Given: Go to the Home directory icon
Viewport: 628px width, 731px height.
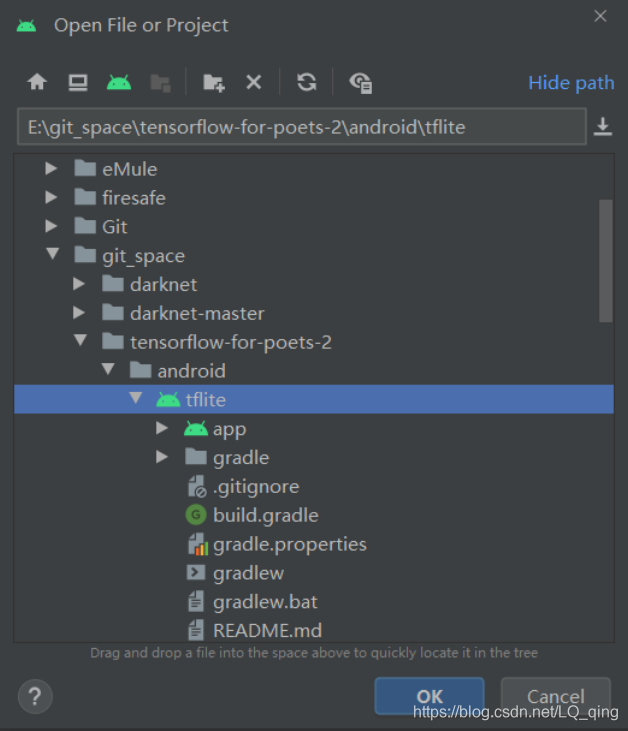Looking at the screenshot, I should 37,82.
